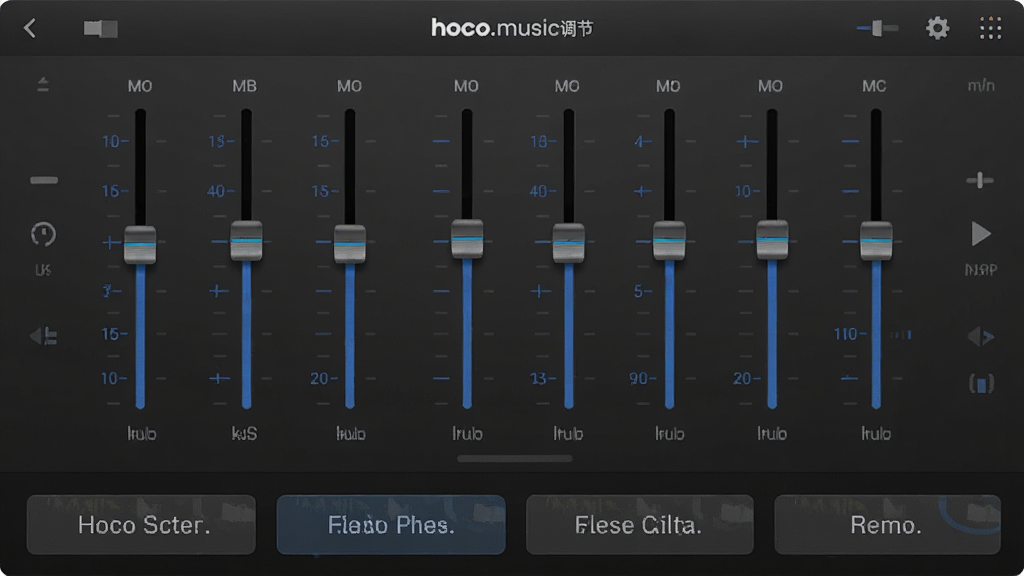The image size is (1024, 576).
Task: Select the Hoco Scter. preset button
Action: click(x=141, y=525)
